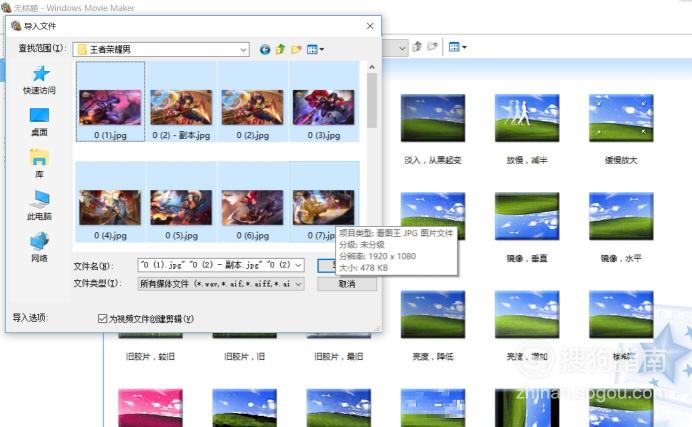Toggle the 为视频文件创建剪辑 checkbox
Screen dimensions: 692x427
[x=102, y=318]
